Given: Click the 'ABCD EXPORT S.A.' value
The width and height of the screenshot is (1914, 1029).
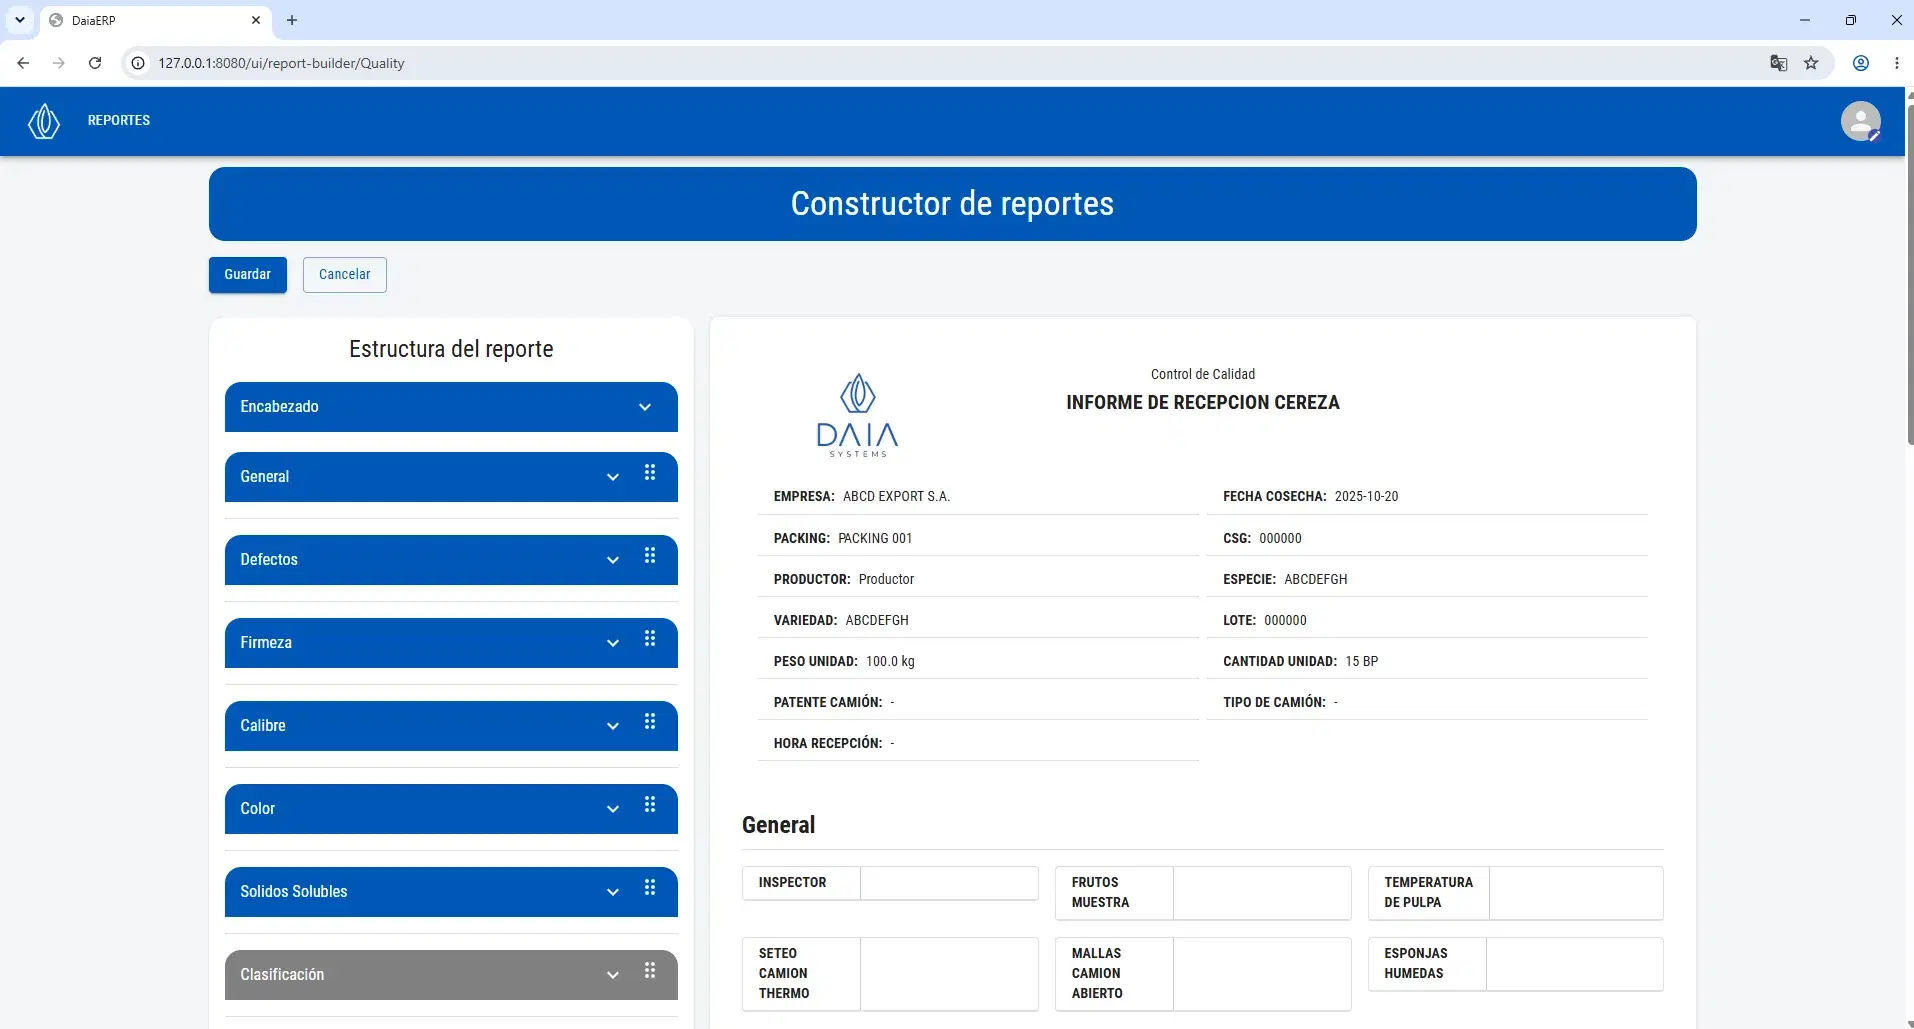Looking at the screenshot, I should point(896,497).
